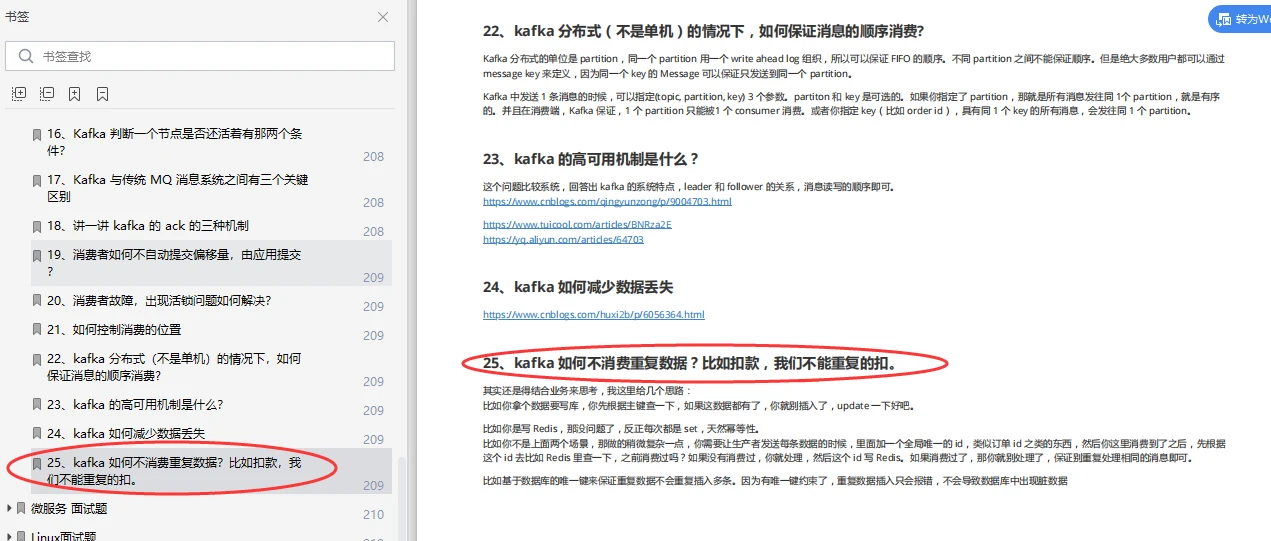Viewport: 1271px width, 541px height.
Task: Open the 微服务 面试题 bookmark
Action: 69,509
